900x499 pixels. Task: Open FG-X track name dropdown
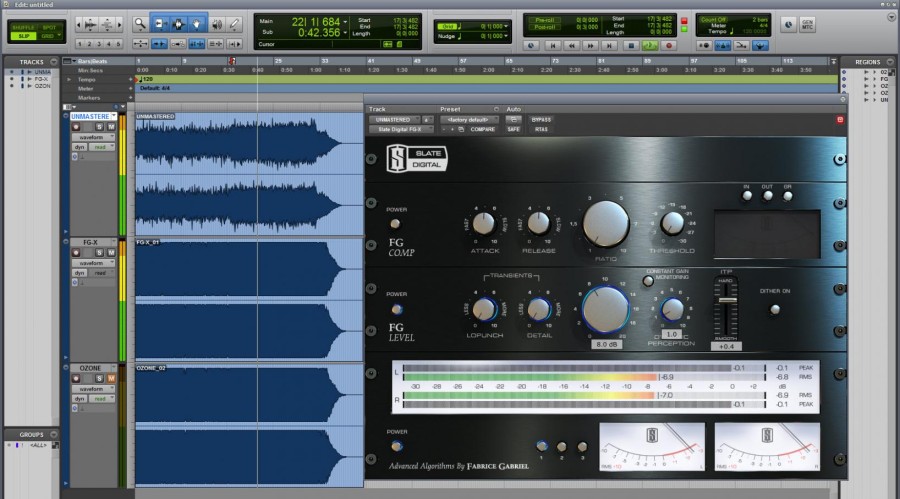tap(114, 242)
